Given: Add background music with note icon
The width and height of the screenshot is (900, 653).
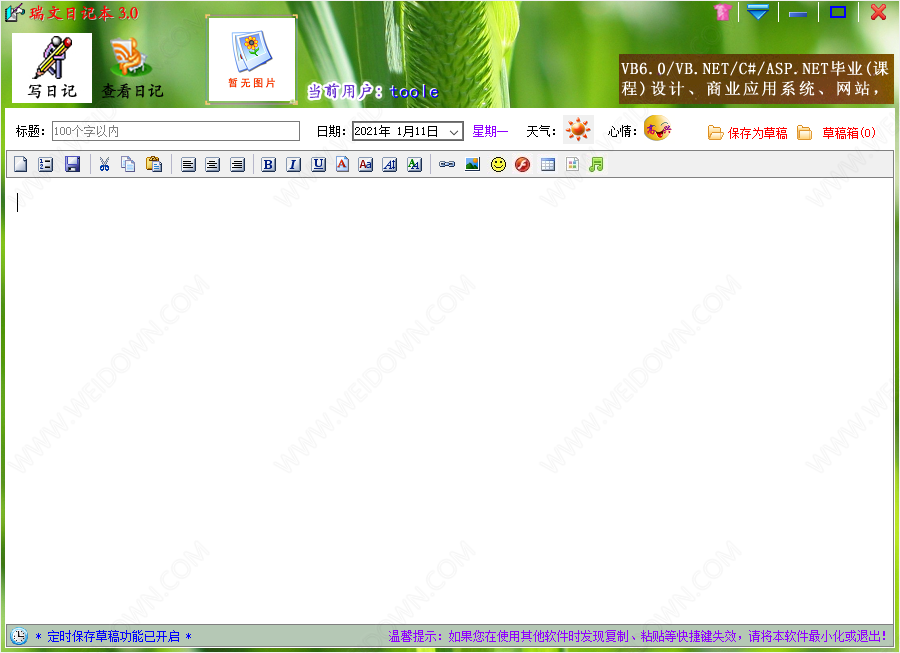Looking at the screenshot, I should 597,165.
